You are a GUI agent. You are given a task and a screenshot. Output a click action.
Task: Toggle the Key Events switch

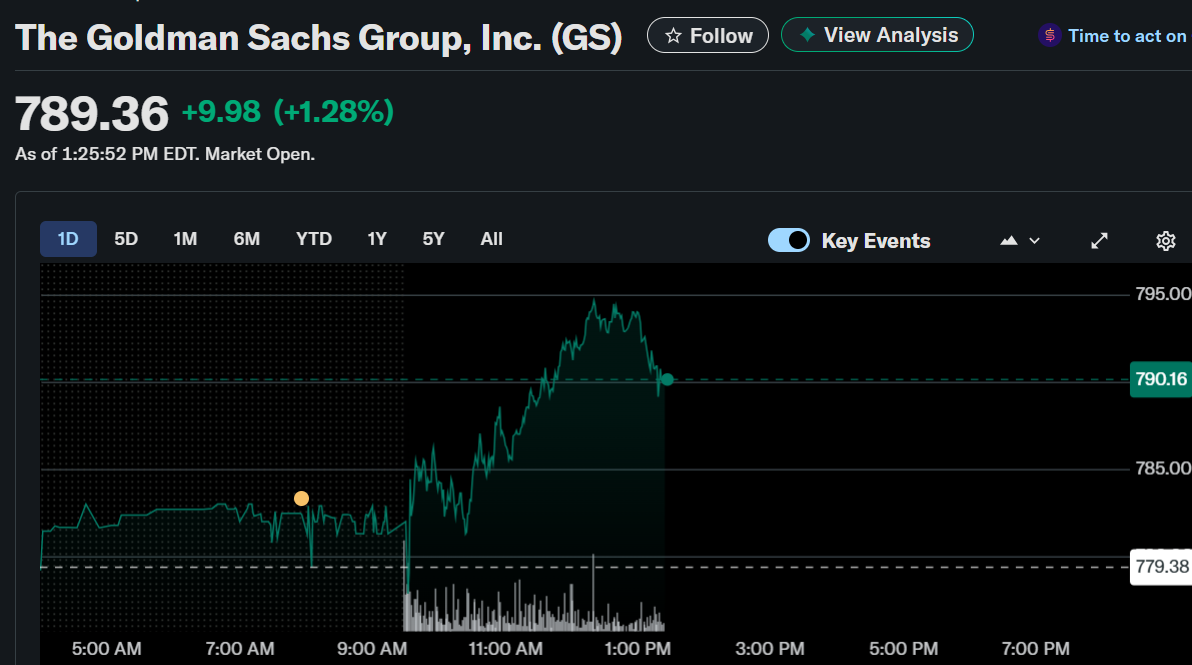tap(789, 240)
